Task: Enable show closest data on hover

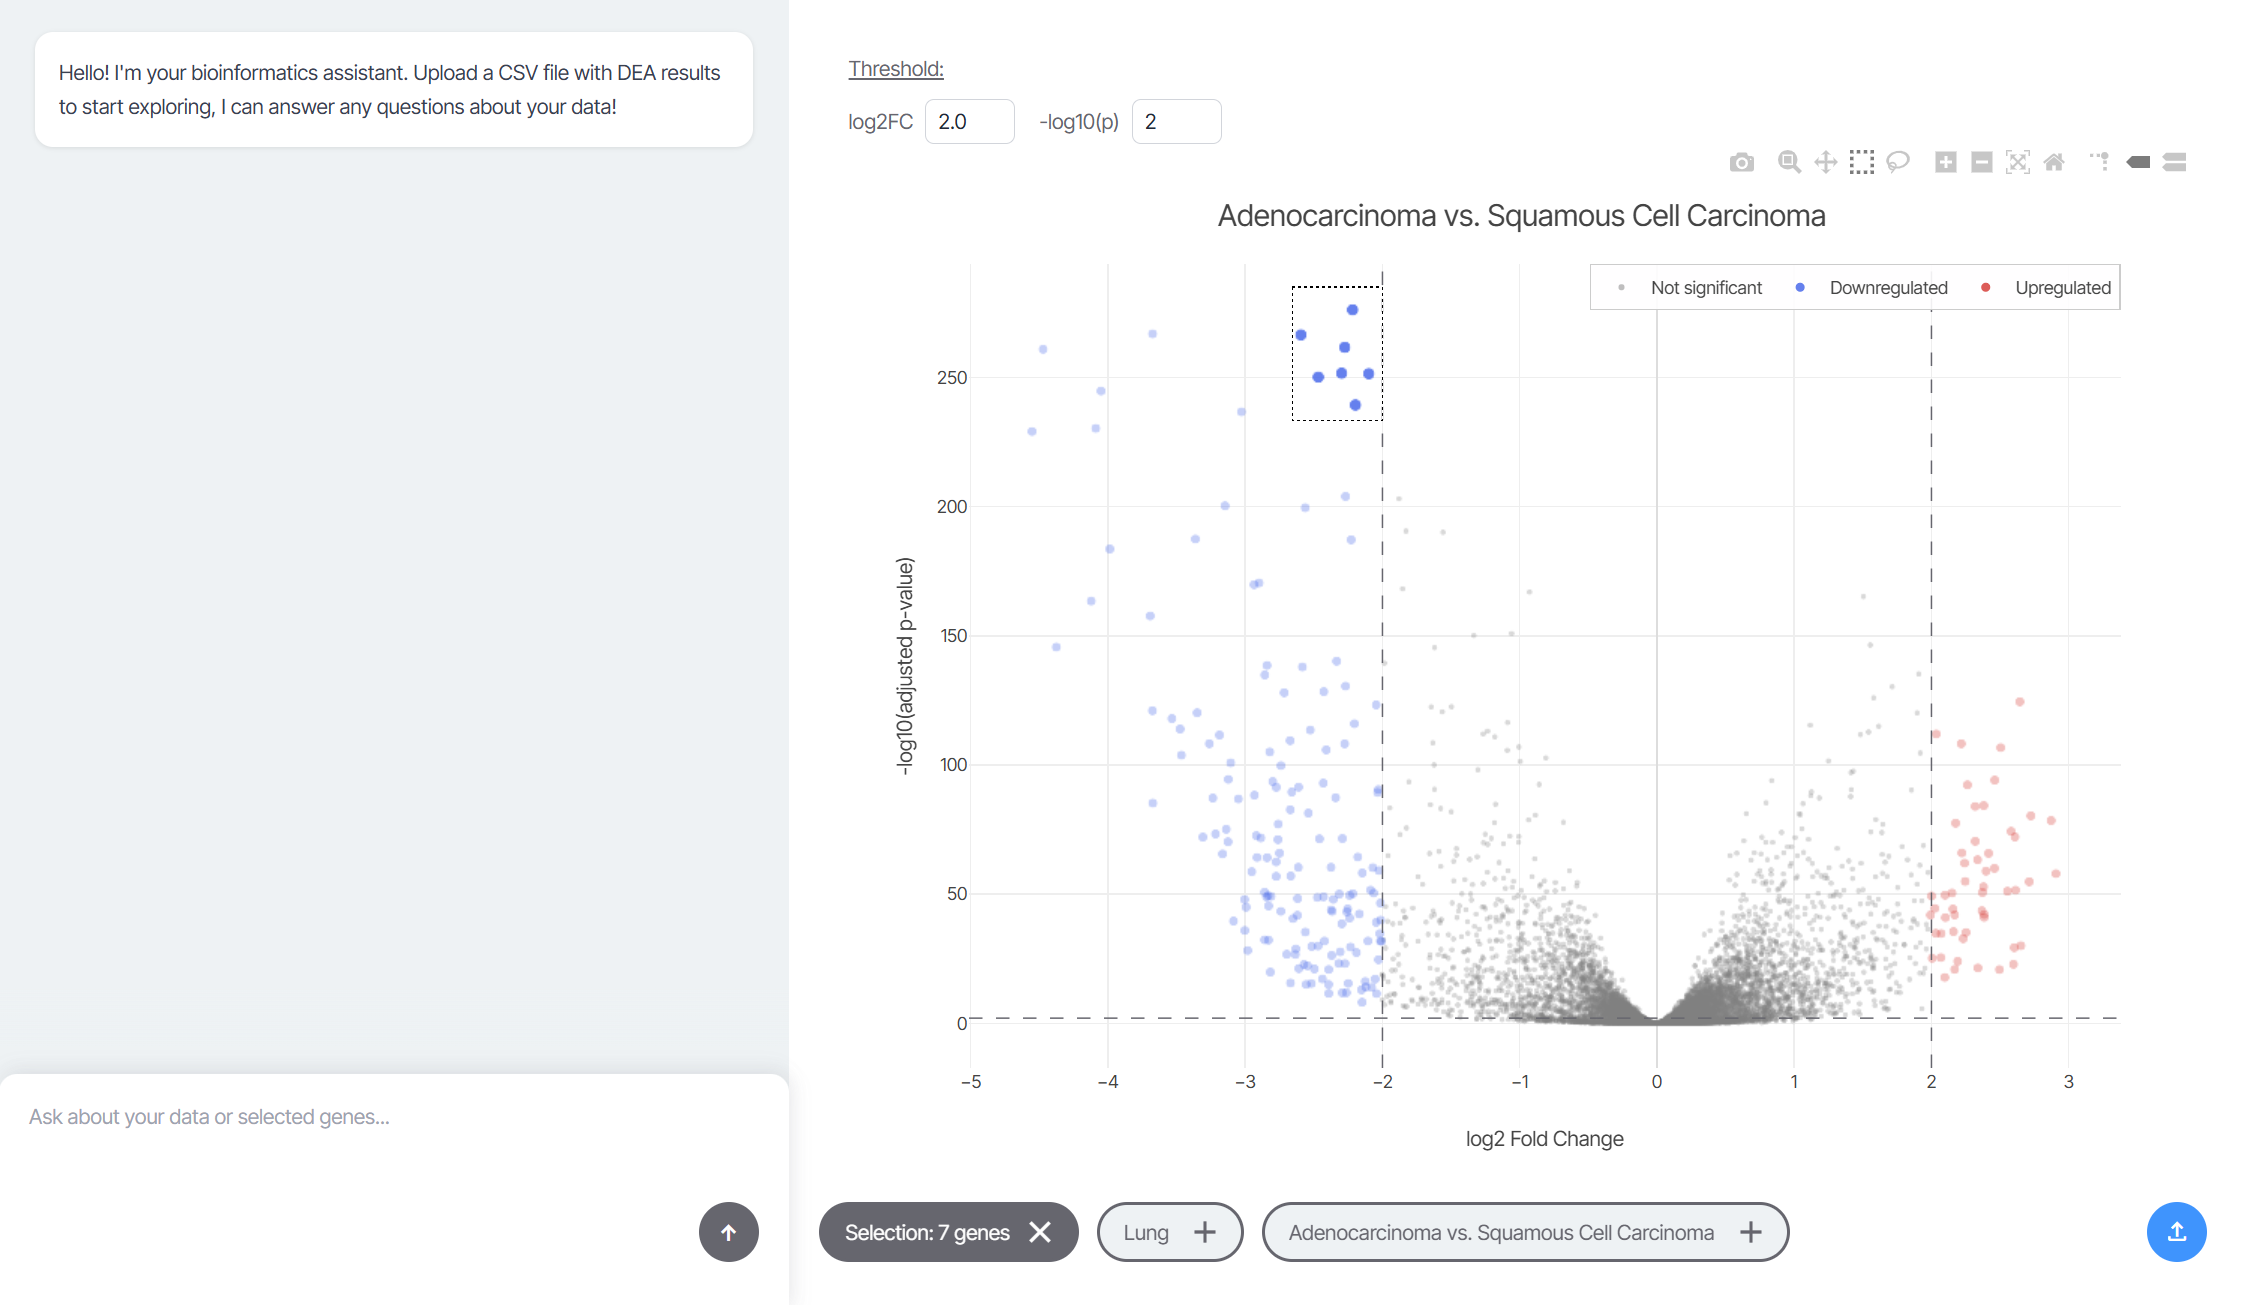Action: [x=2138, y=162]
